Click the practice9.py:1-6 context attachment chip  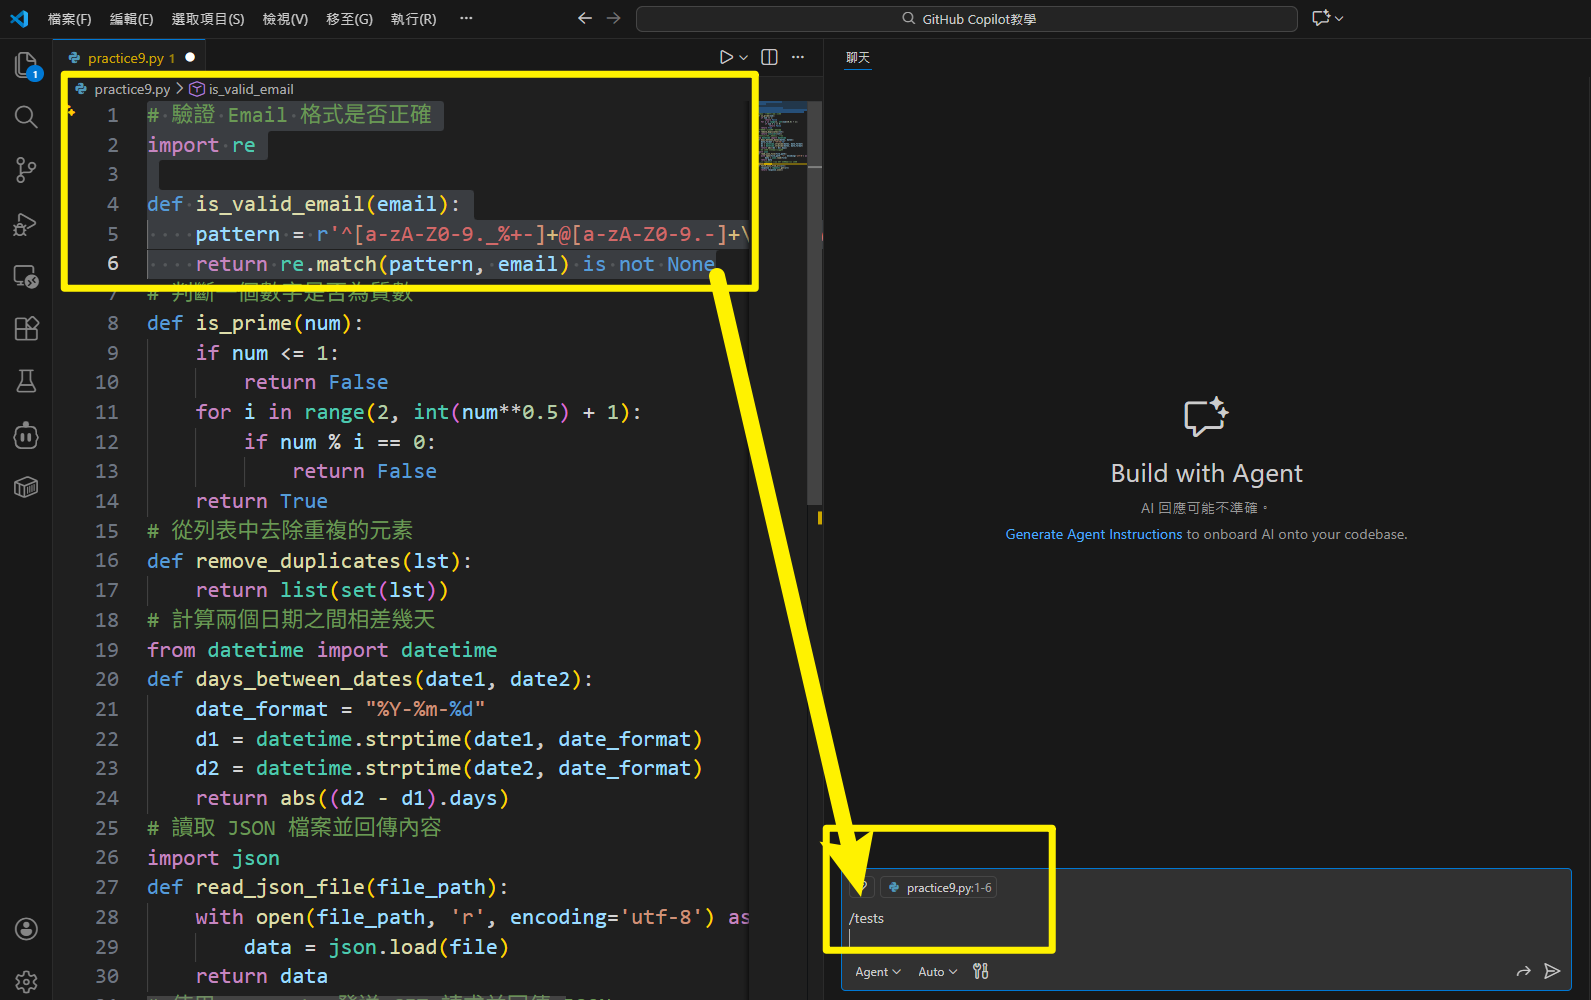pyautogui.click(x=939, y=888)
